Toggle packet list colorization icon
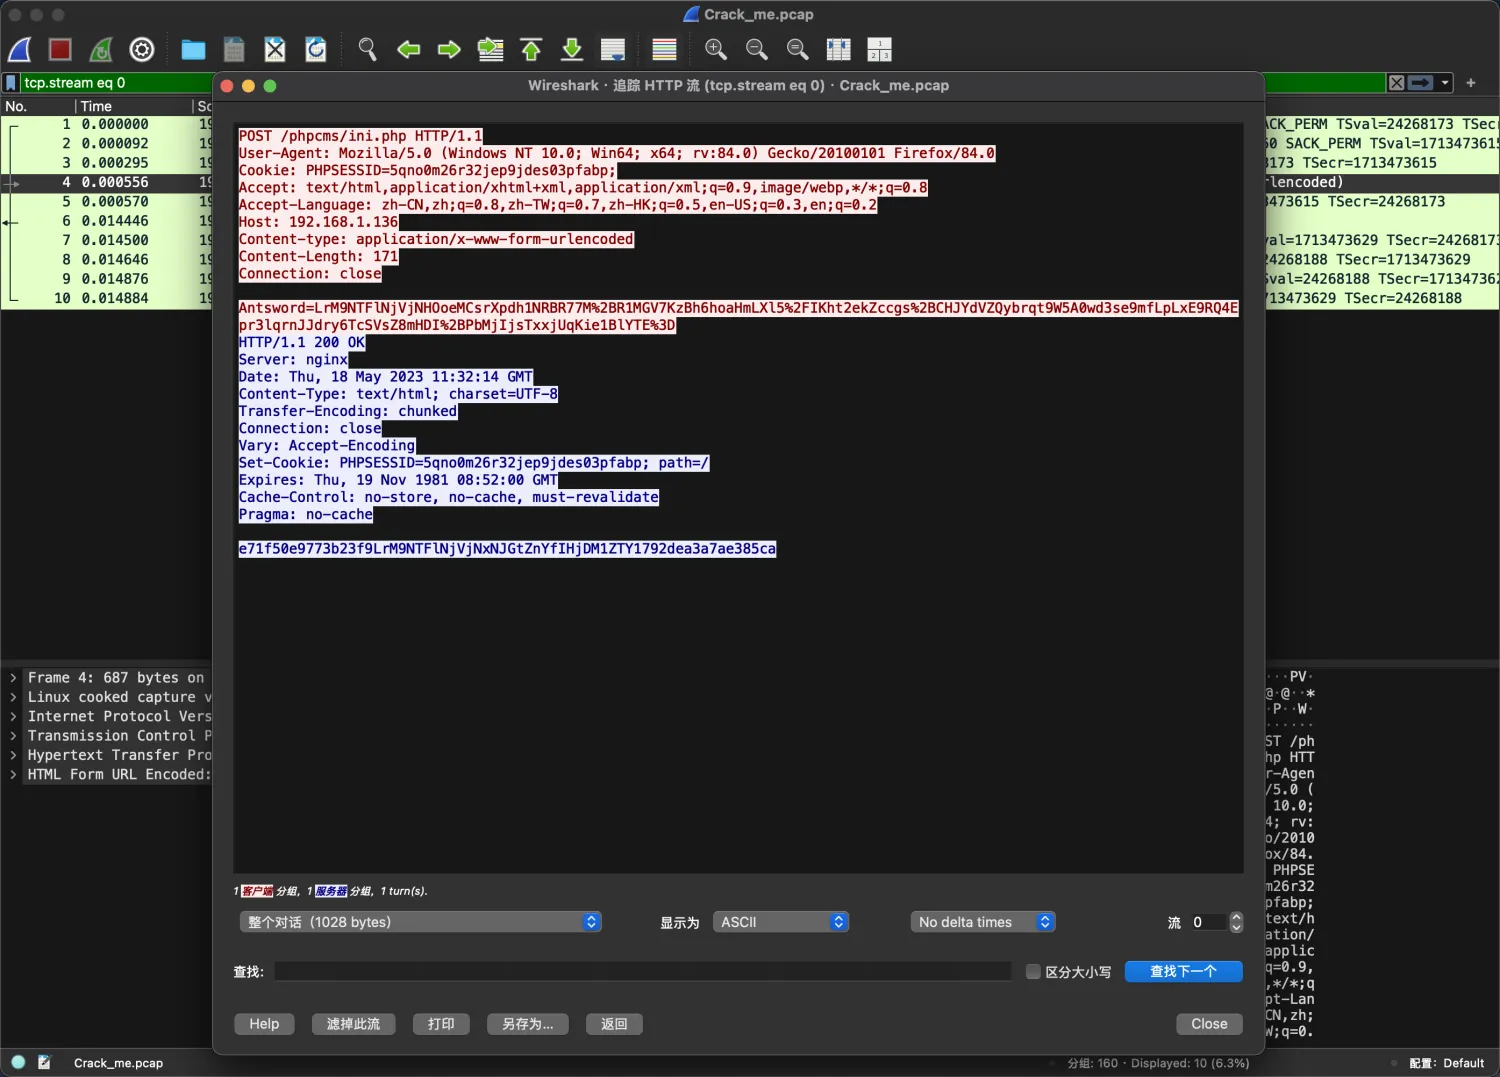 664,49
